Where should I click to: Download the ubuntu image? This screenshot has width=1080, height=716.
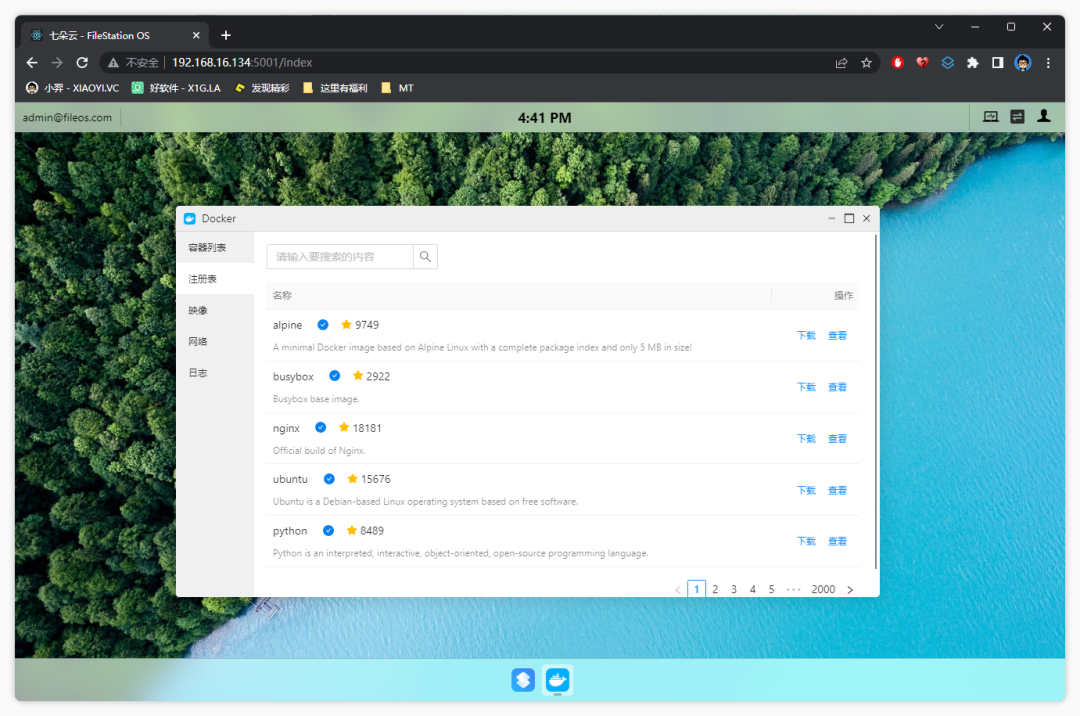click(x=806, y=490)
